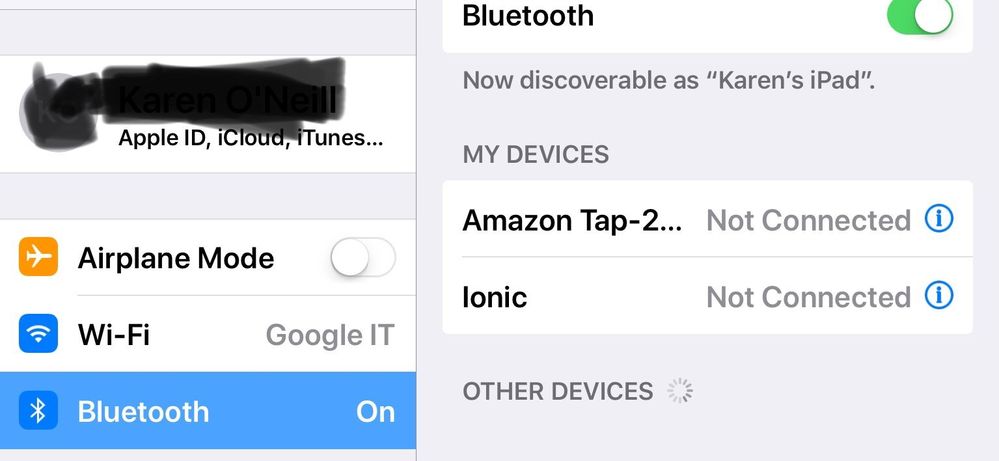Open the Wi-Fi settings row

pyautogui.click(x=208, y=334)
